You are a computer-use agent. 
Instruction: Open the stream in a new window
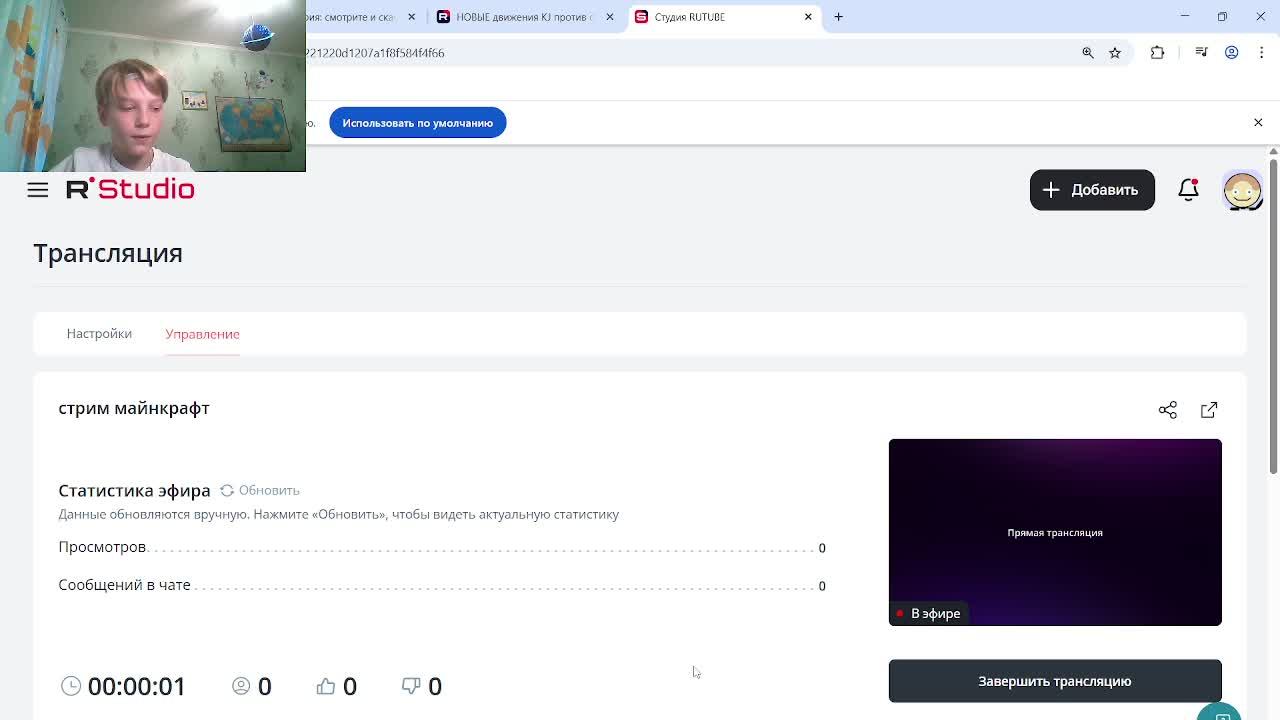click(1209, 410)
